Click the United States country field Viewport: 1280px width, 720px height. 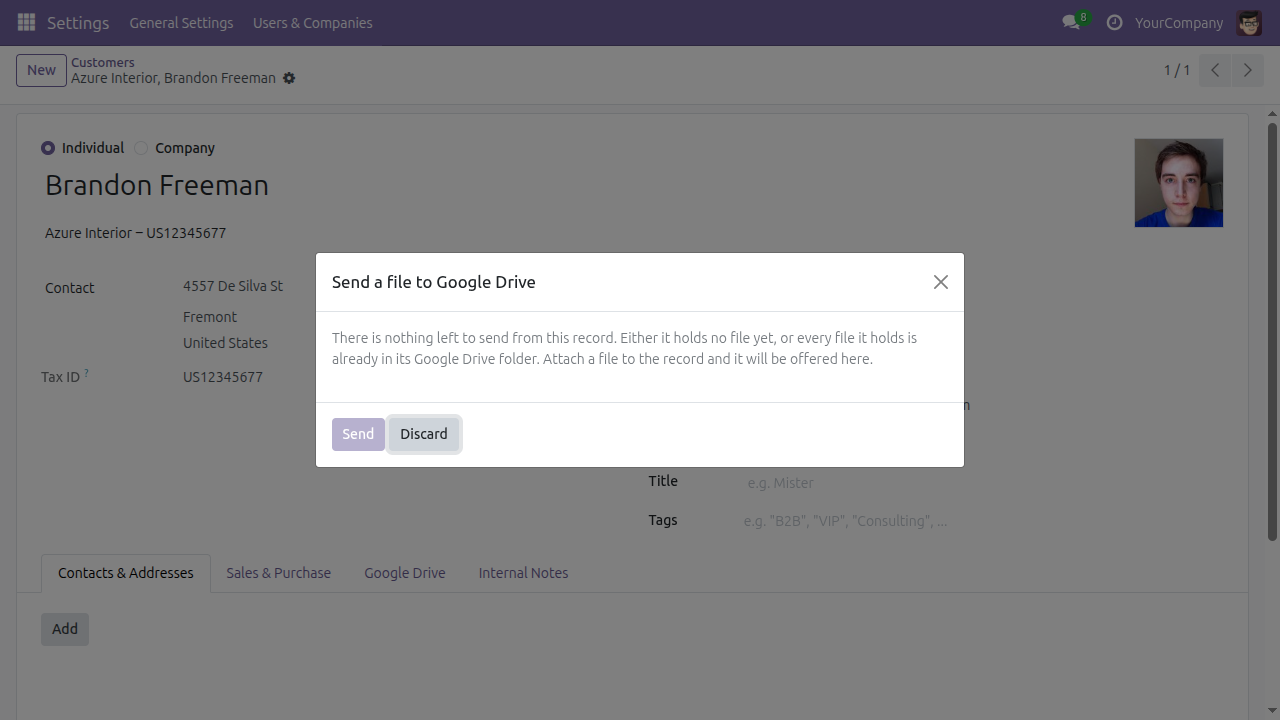click(225, 343)
